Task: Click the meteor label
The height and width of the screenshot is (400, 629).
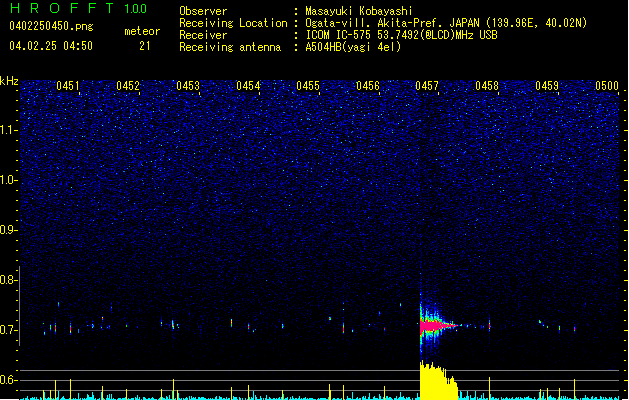Action: pos(142,31)
